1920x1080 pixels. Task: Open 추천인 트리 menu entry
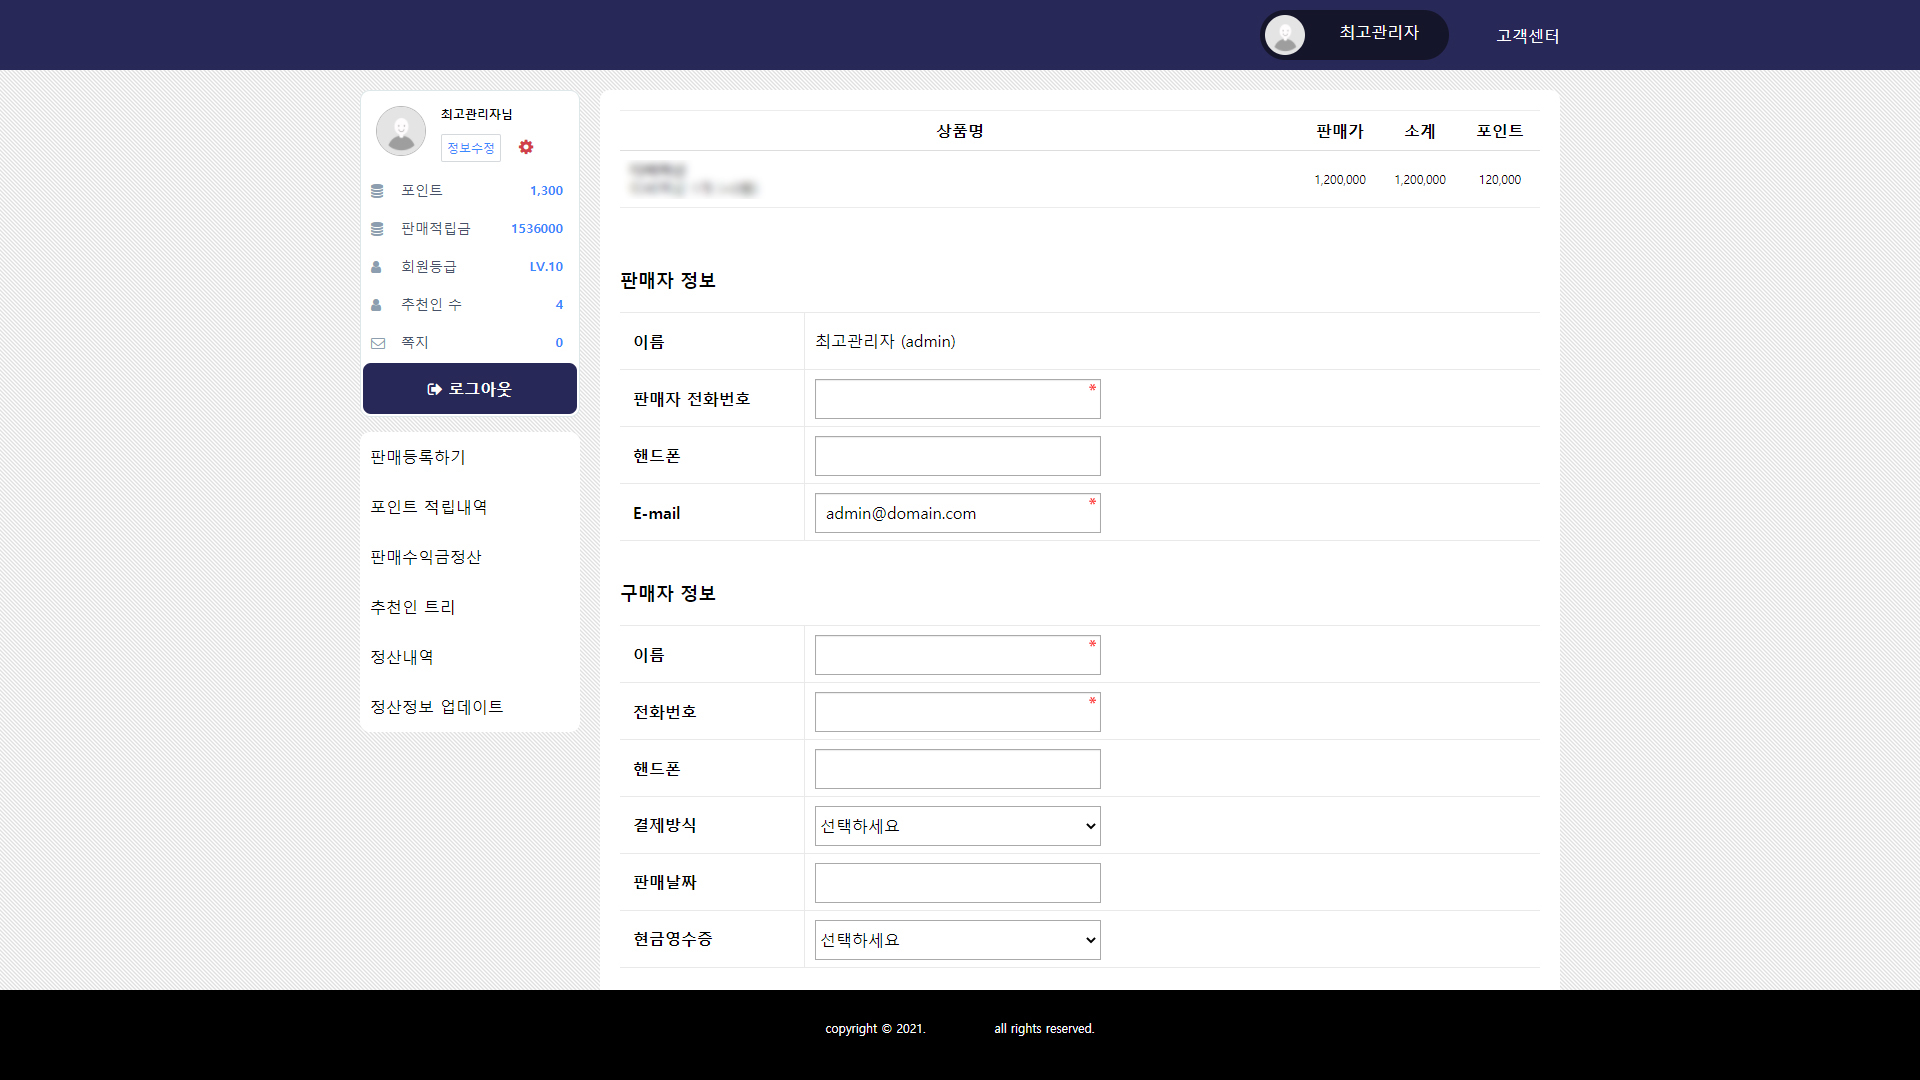pos(413,607)
